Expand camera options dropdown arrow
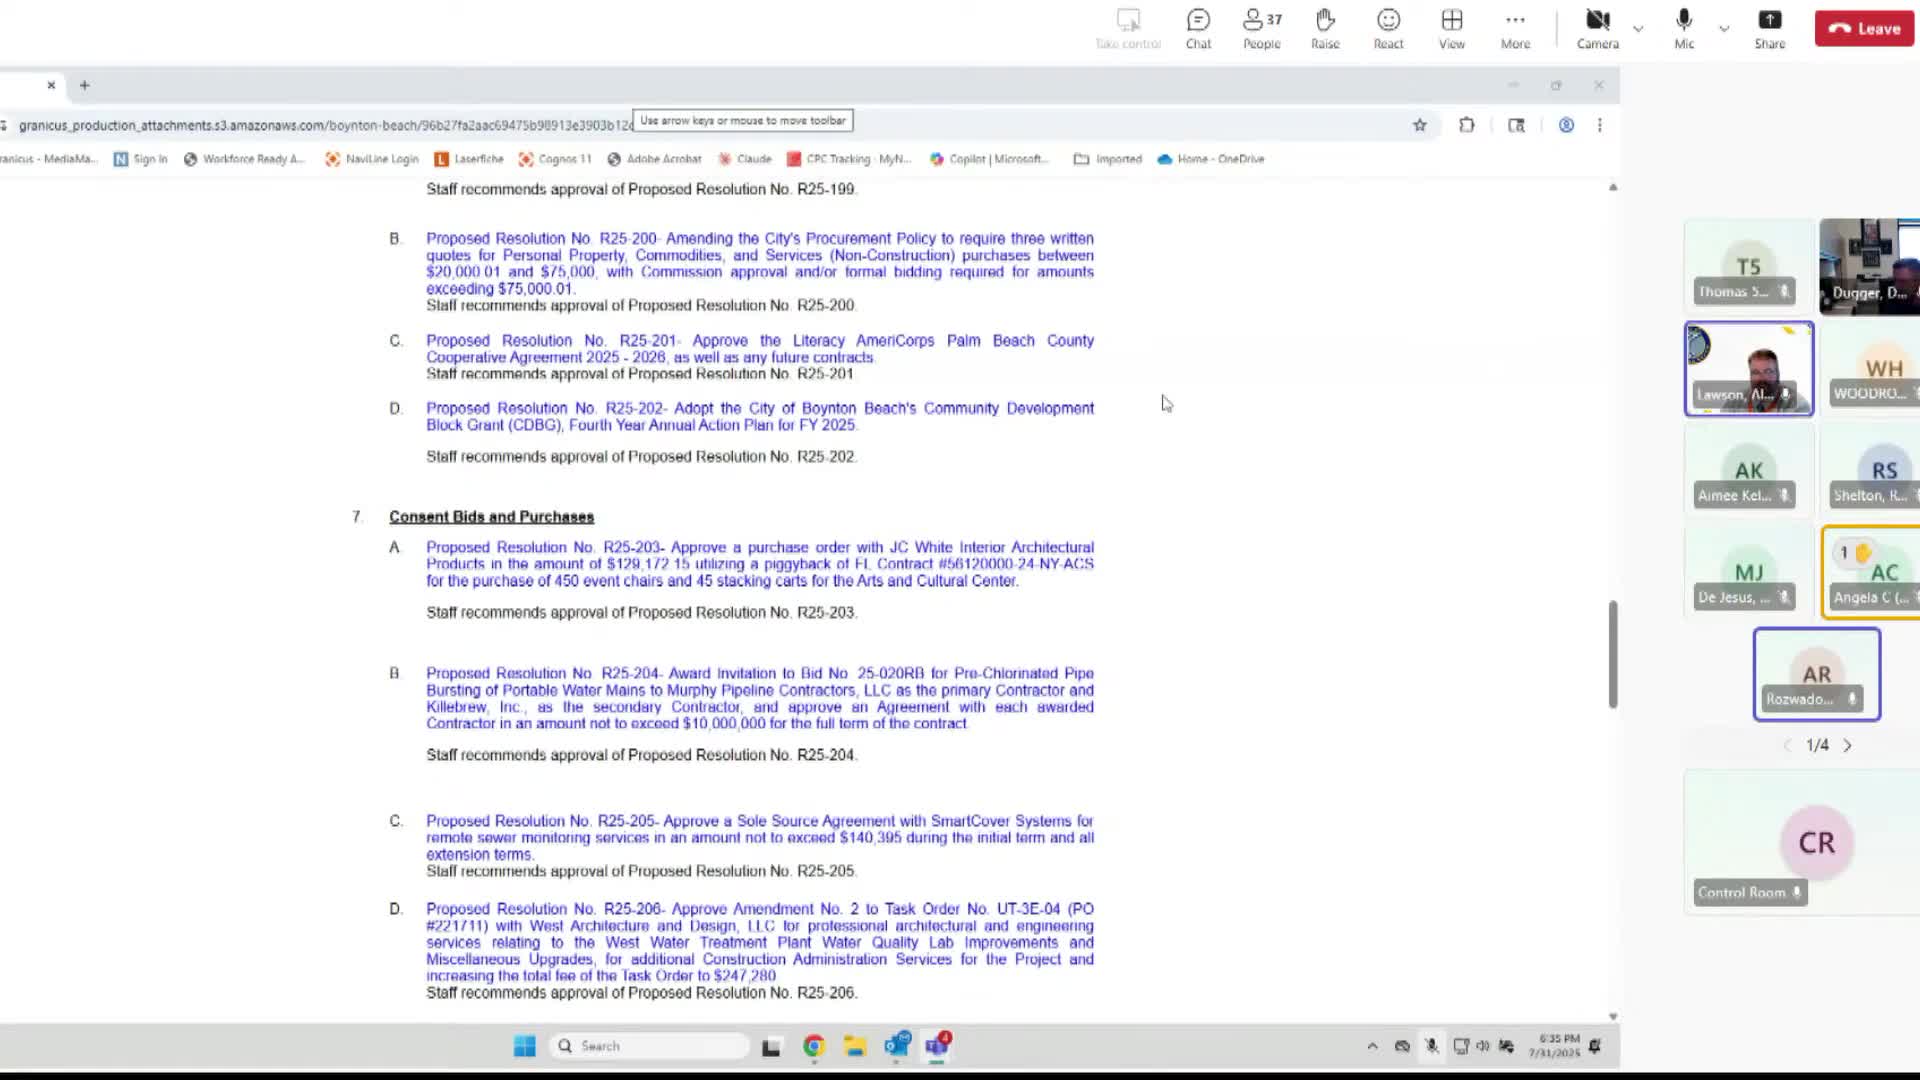This screenshot has height=1080, width=1920. (1638, 29)
